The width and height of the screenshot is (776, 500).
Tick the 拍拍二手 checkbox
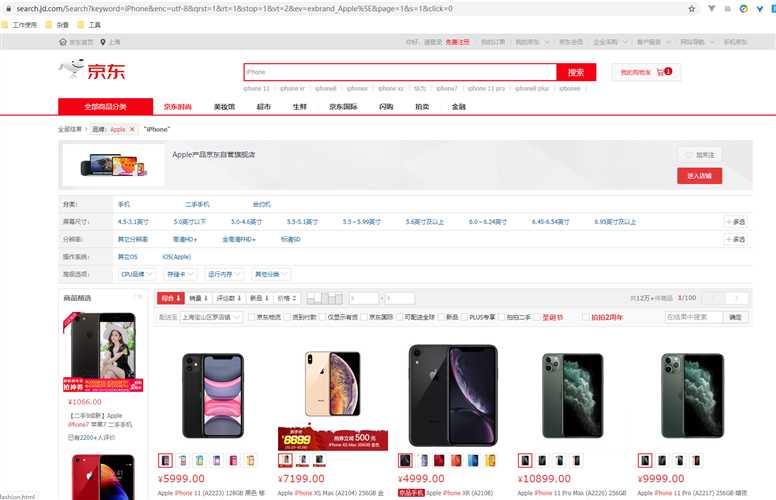[502, 317]
